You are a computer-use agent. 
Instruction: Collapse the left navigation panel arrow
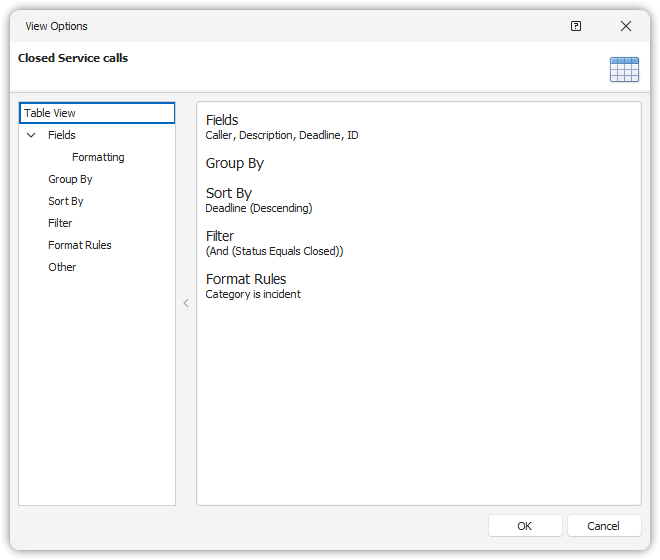point(186,303)
